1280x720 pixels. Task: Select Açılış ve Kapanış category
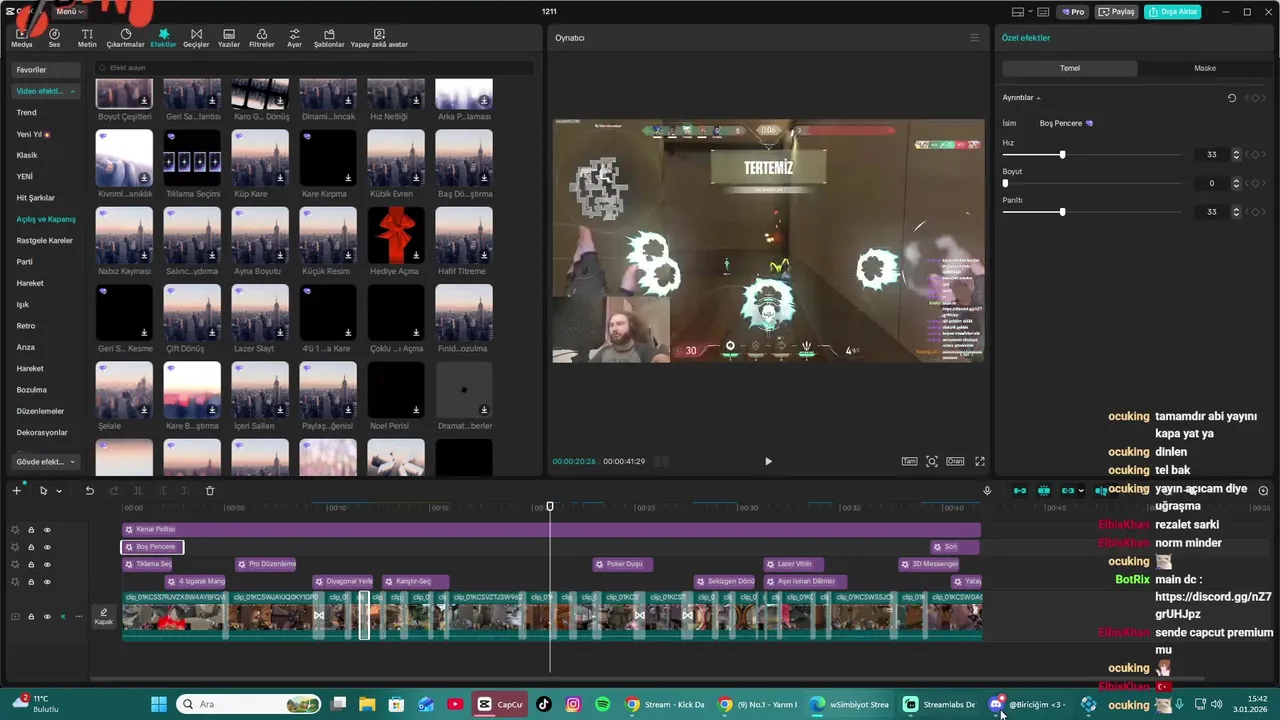(x=46, y=219)
